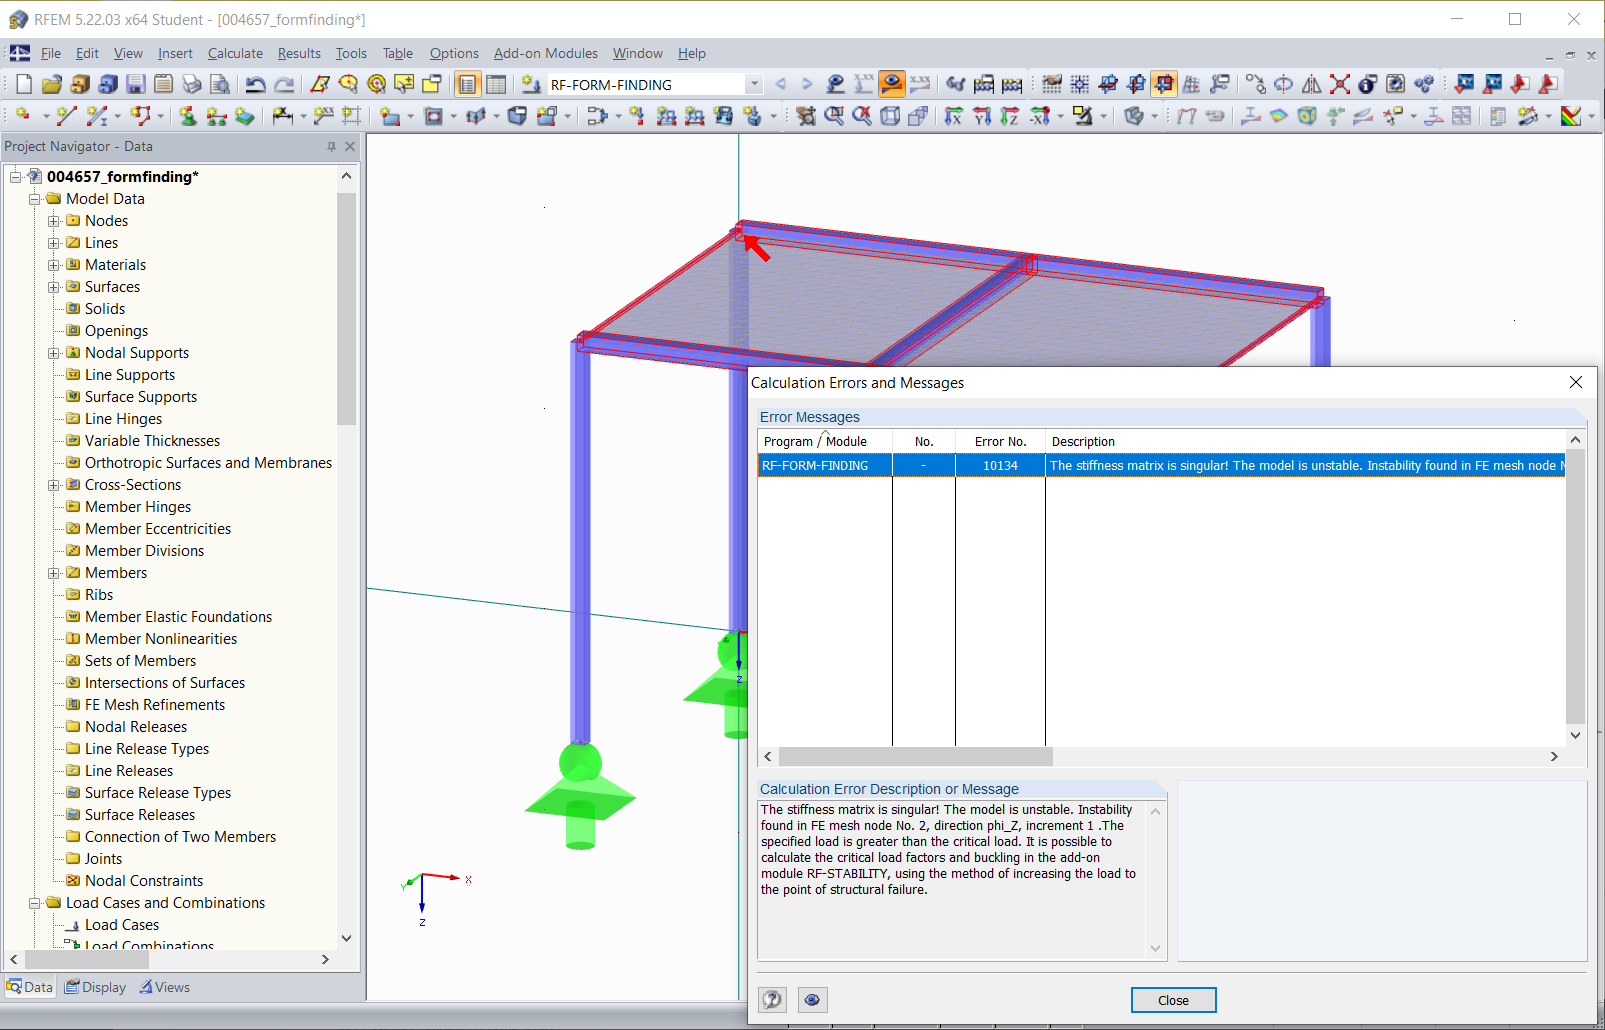Click the error list horizontal scrollbar
Viewport: 1605px width, 1030px height.
[x=915, y=757]
